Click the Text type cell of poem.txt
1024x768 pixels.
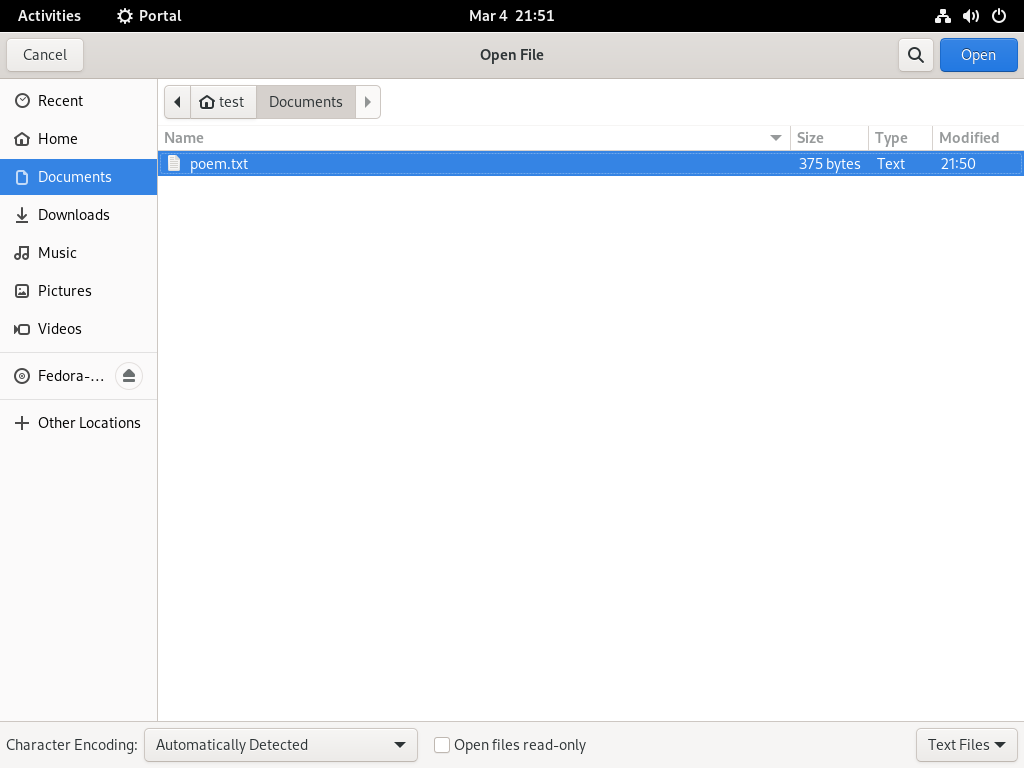[891, 164]
